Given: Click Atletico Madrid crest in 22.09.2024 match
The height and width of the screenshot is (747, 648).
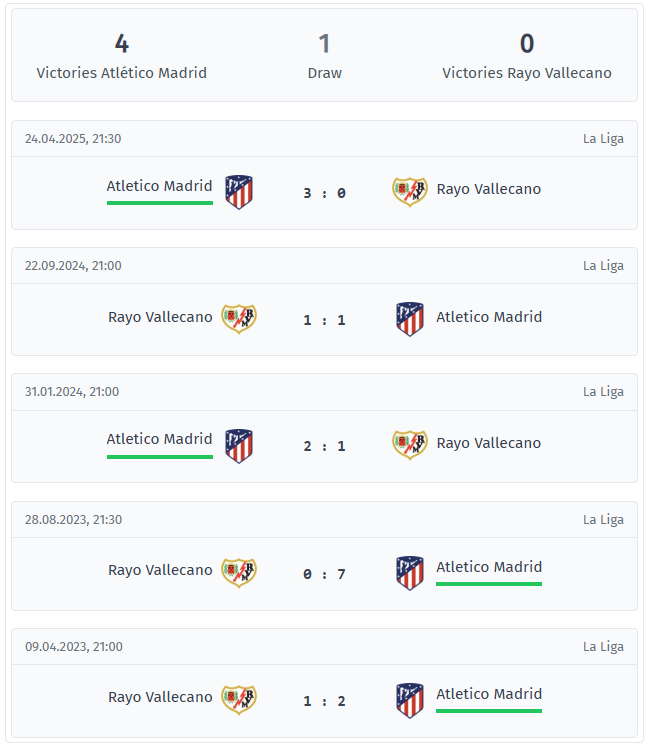Looking at the screenshot, I should pyautogui.click(x=410, y=319).
